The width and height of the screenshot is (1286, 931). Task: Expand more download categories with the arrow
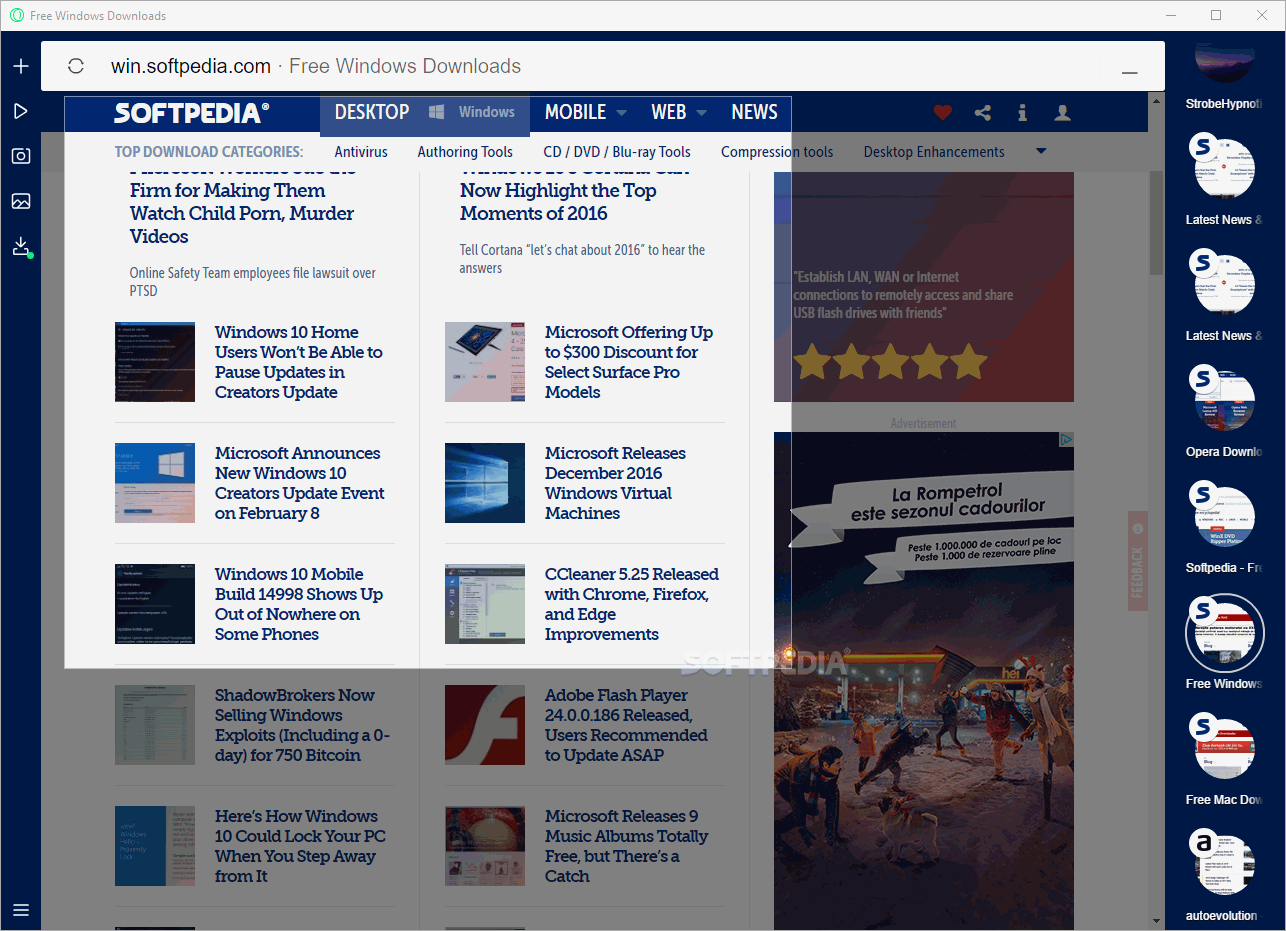1041,152
